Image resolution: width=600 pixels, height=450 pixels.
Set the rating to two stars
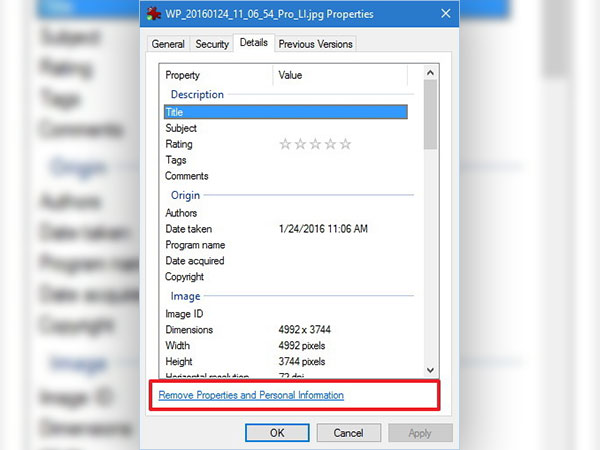300,144
